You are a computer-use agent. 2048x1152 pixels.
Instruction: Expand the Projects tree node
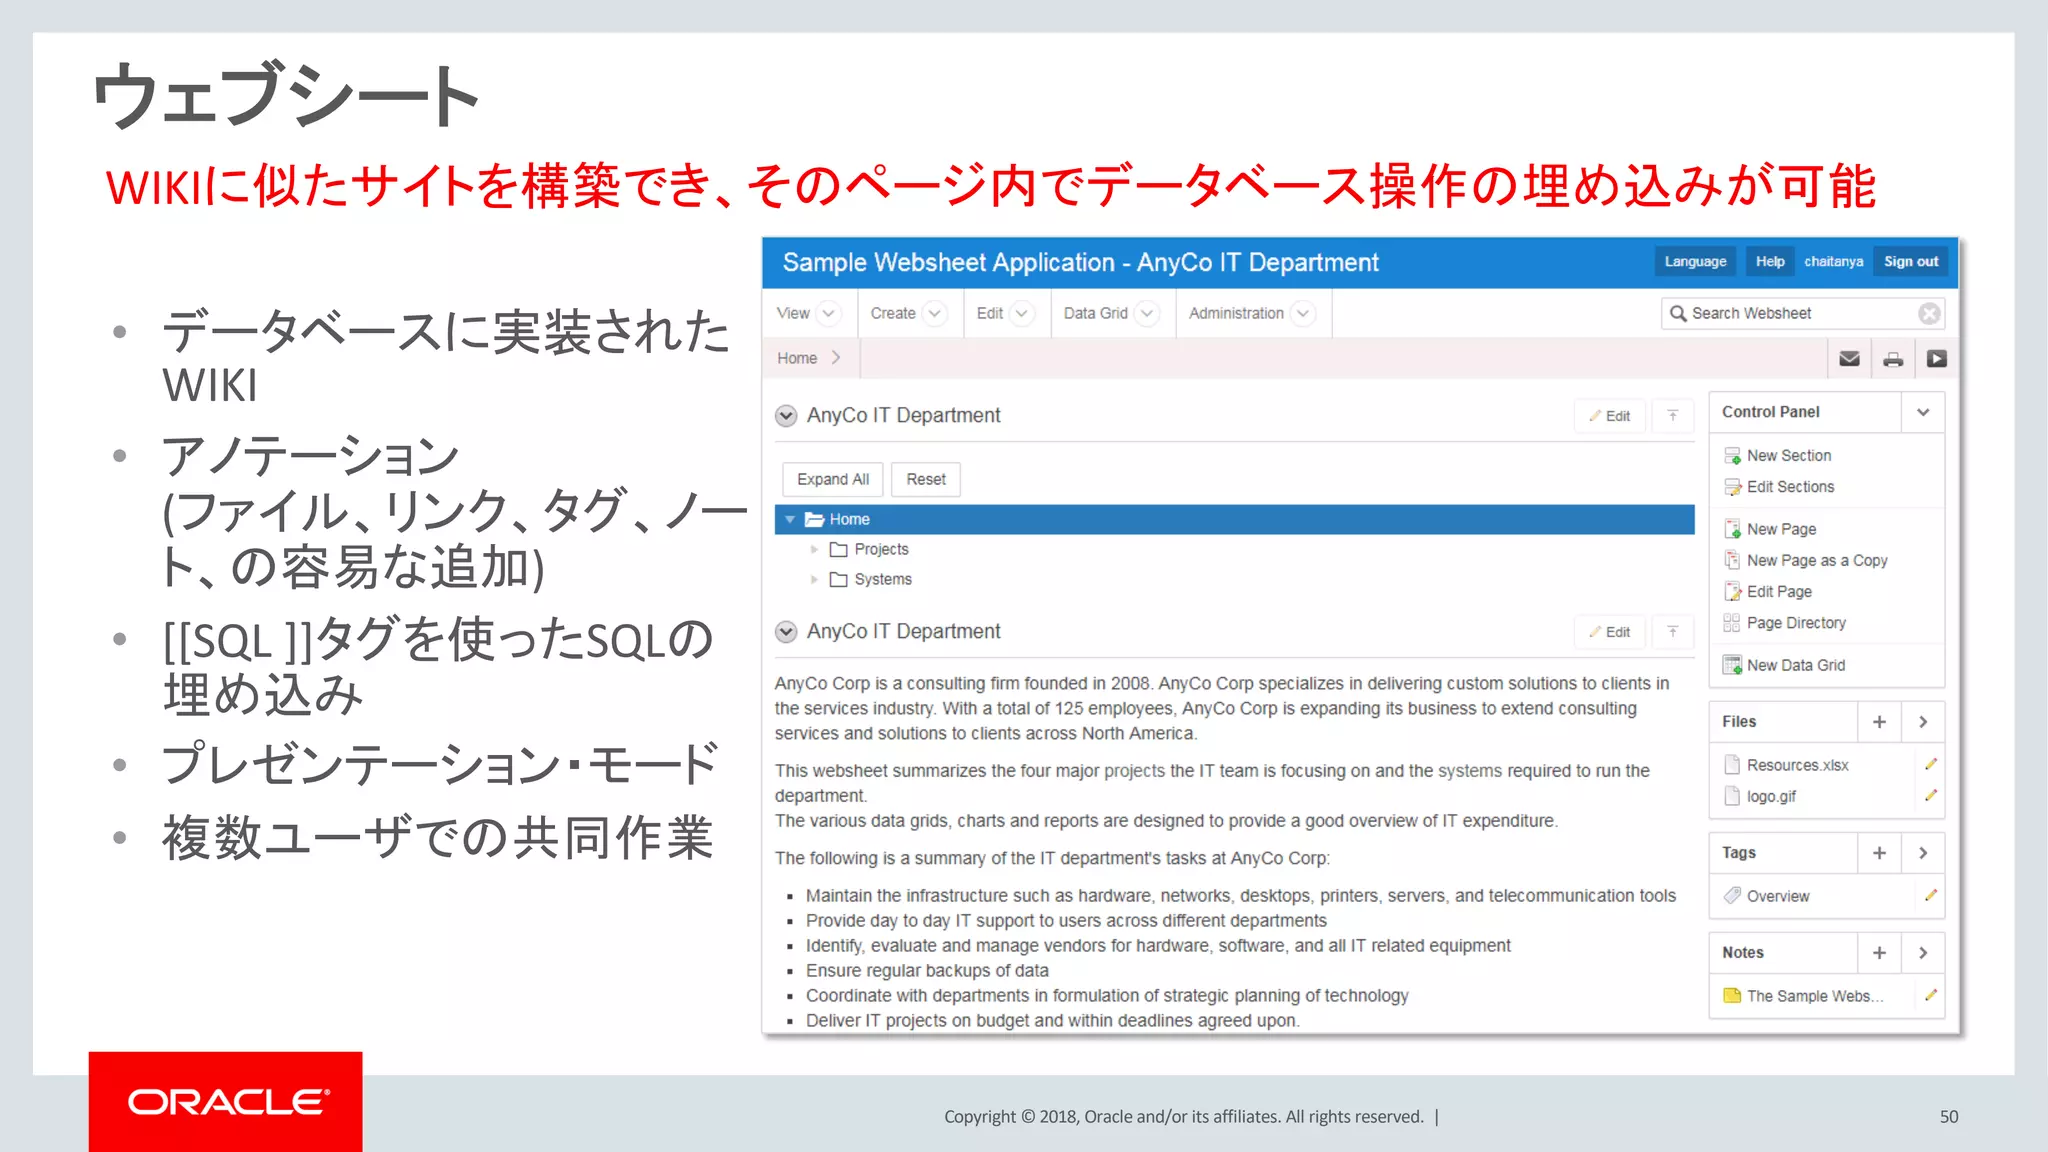(814, 550)
